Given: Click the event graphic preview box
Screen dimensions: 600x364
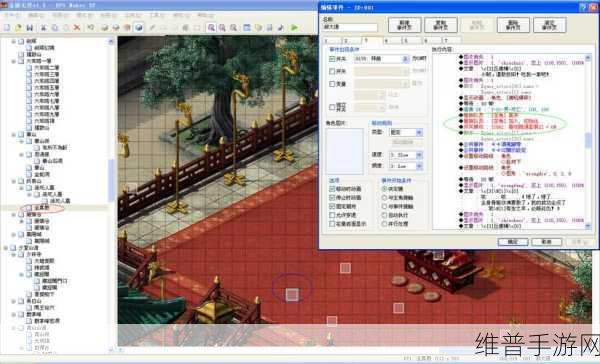Looking at the screenshot, I should (x=344, y=152).
